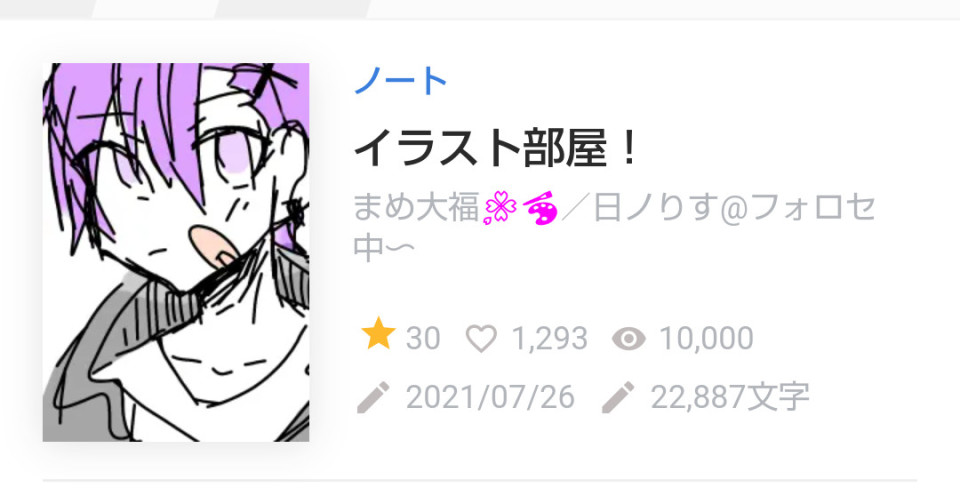Click the pencil icon beside 2021/07/26
This screenshot has width=960, height=496.
[373, 397]
